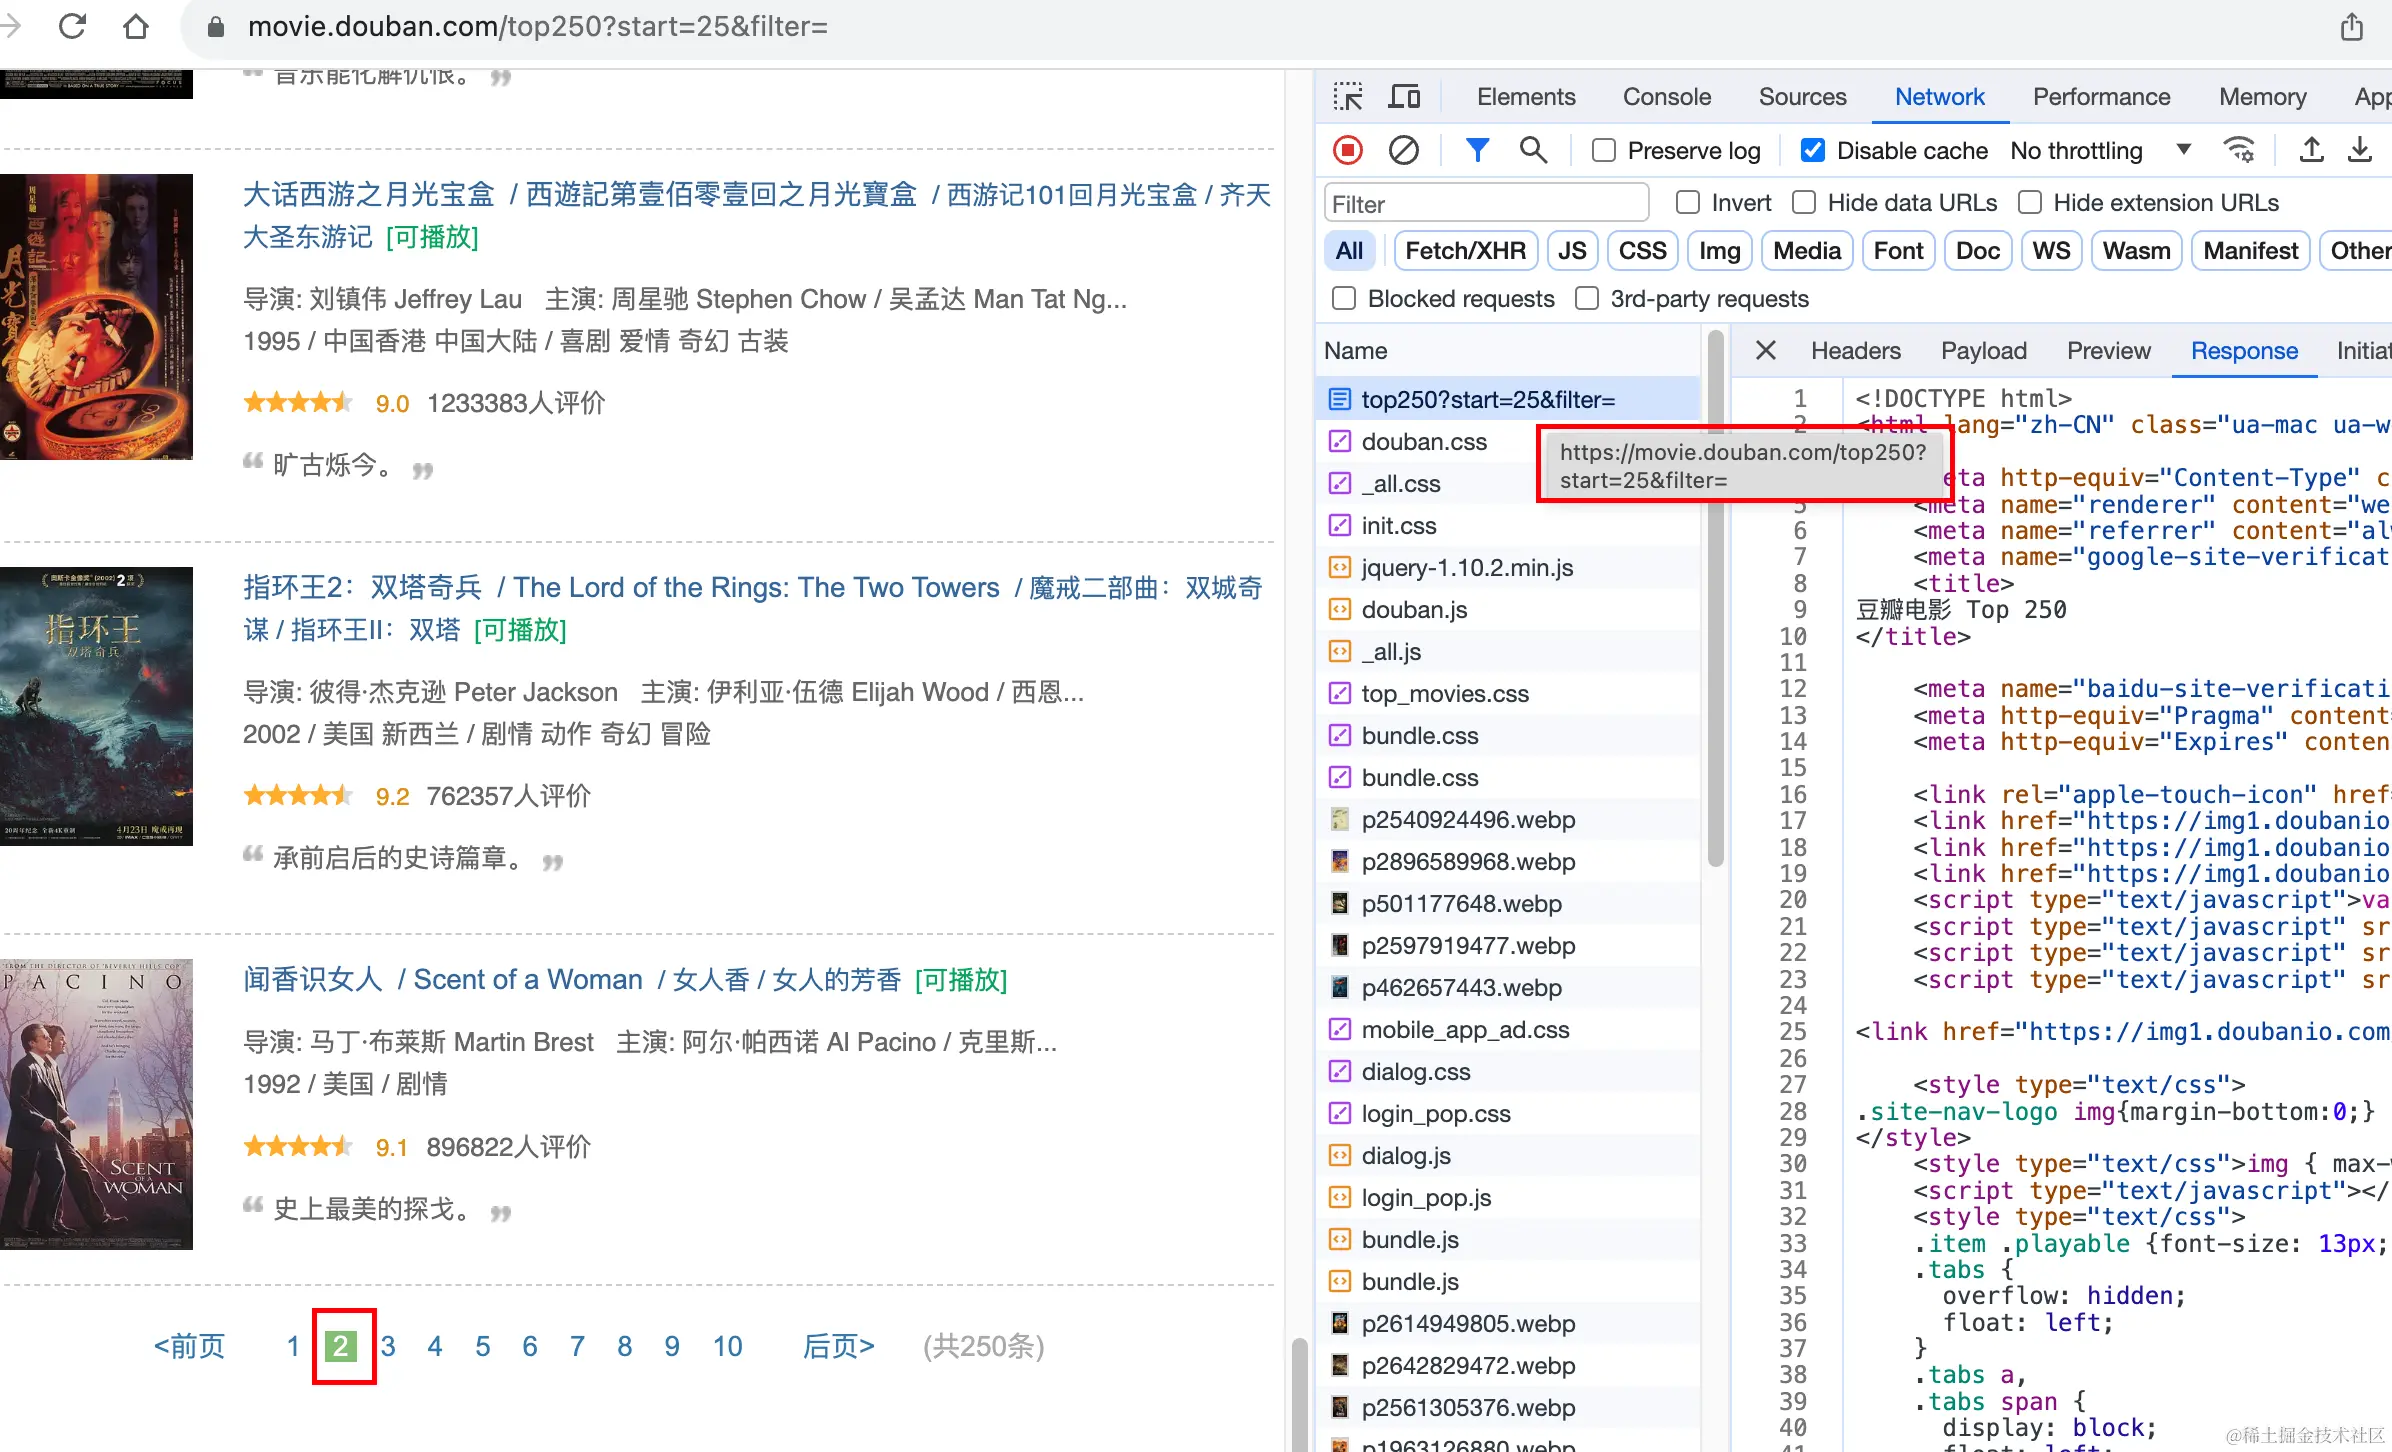This screenshot has width=2392, height=1452.
Task: Show the Preview tab of the request
Action: (x=2108, y=351)
